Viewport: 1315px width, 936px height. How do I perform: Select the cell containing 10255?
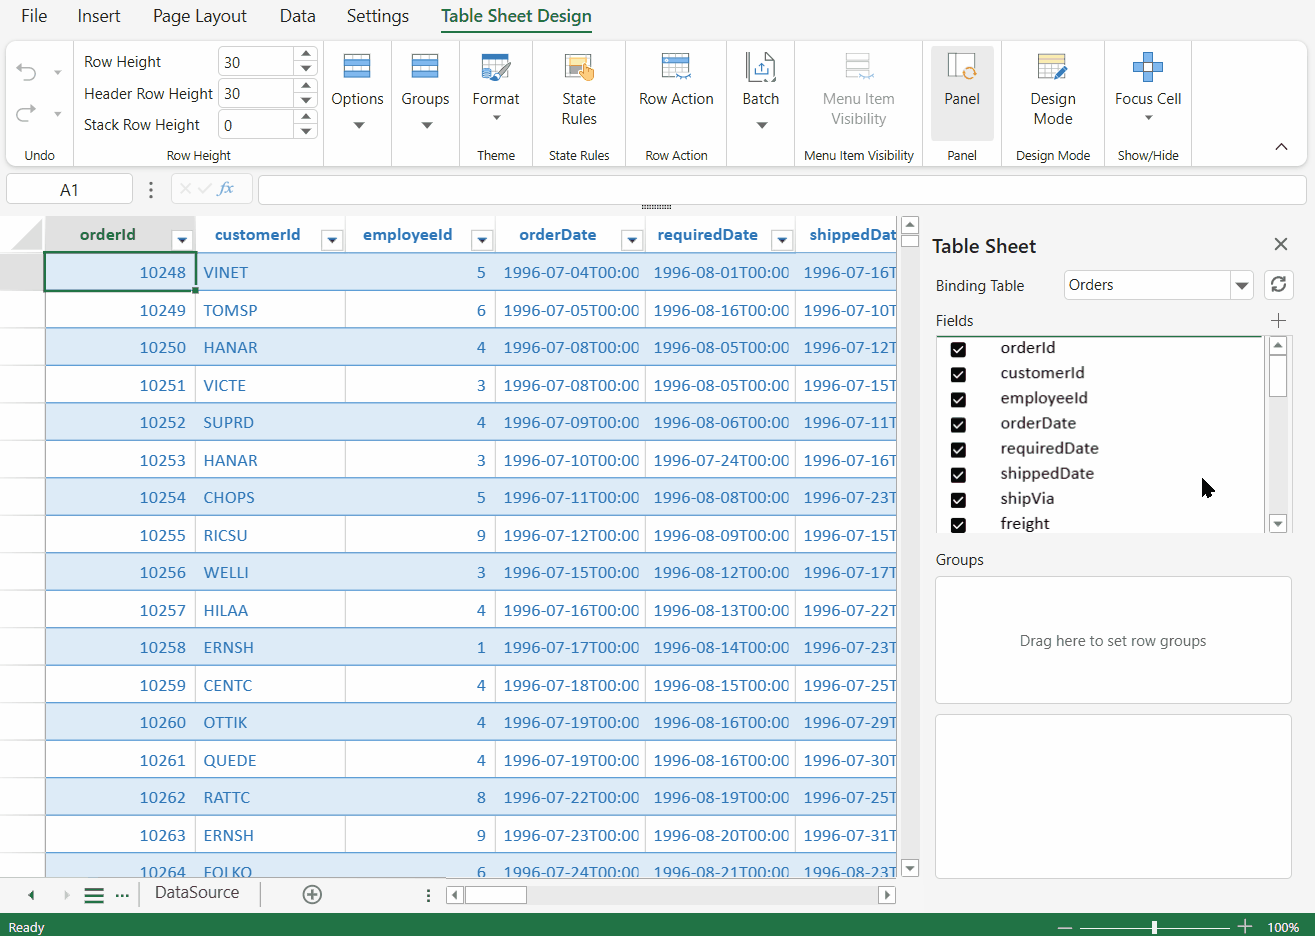click(x=120, y=535)
